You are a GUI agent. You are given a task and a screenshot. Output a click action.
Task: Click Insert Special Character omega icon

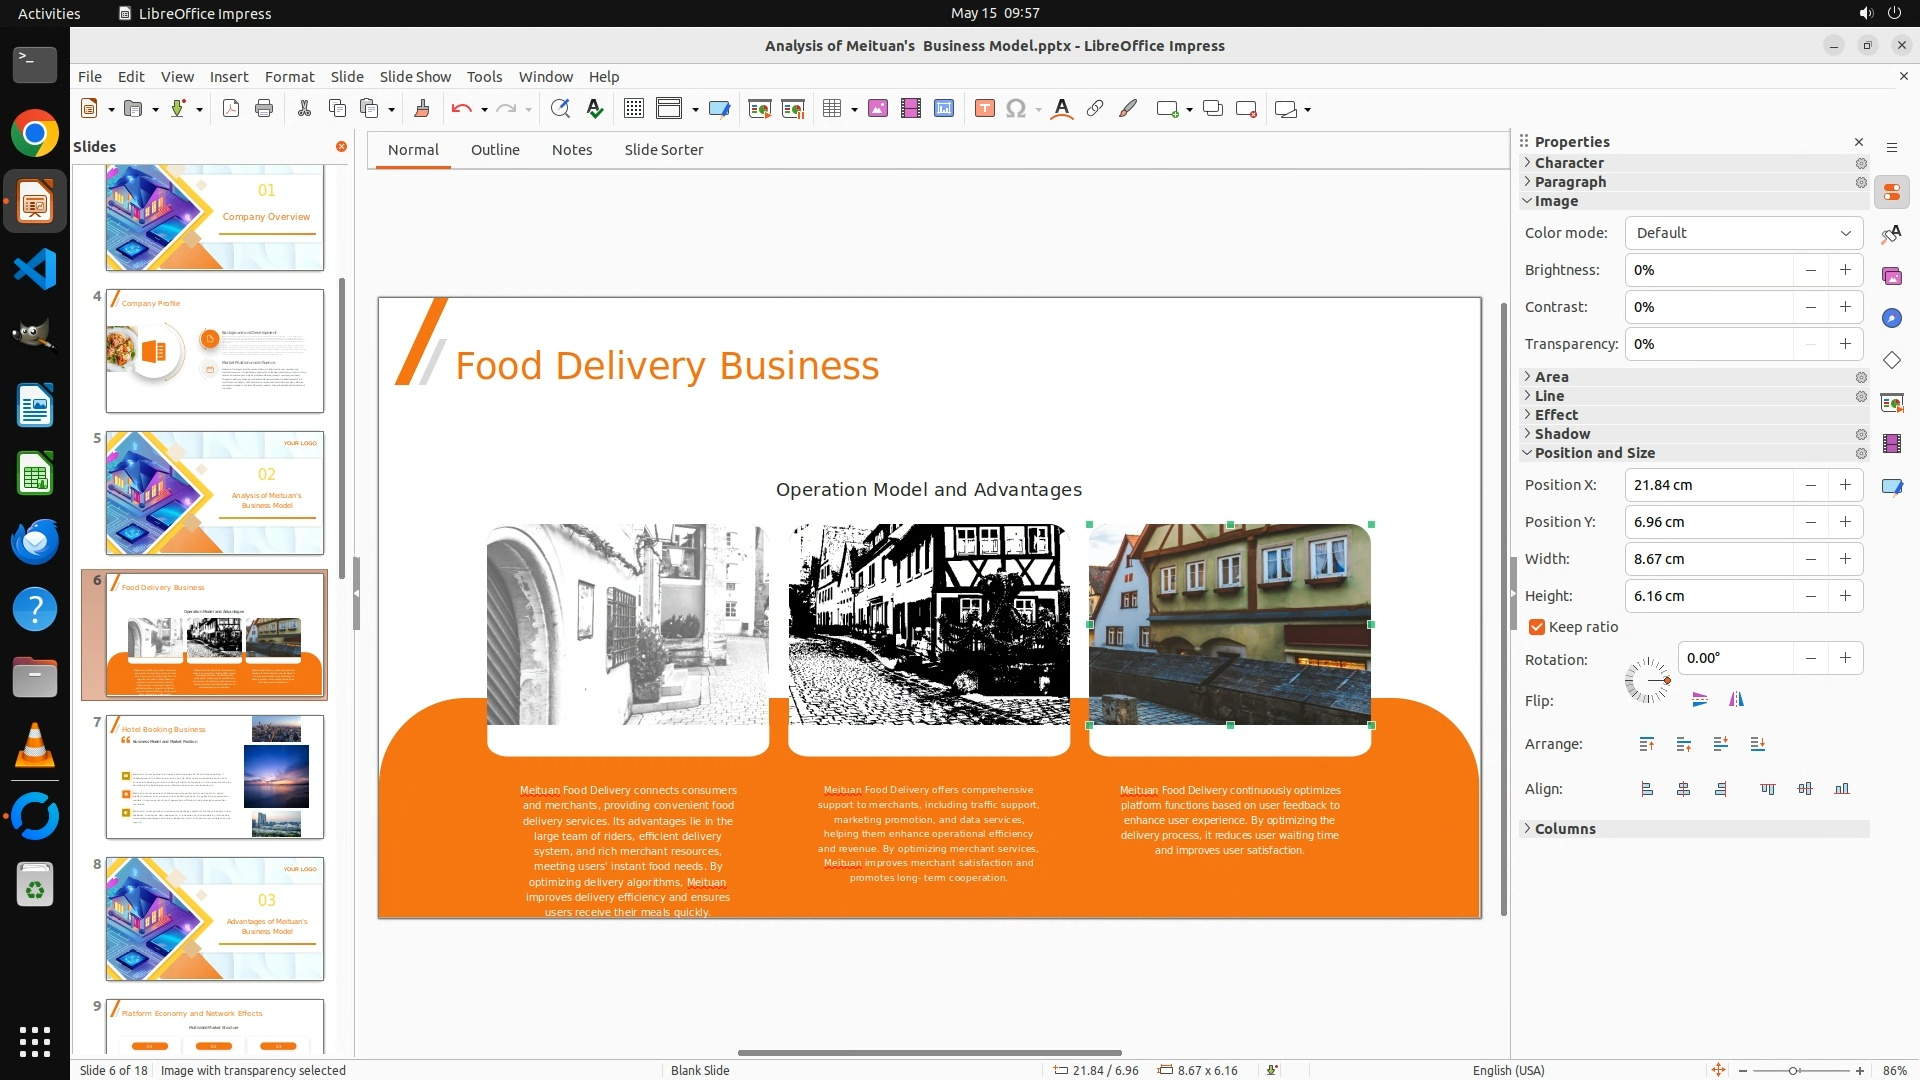tap(1016, 109)
